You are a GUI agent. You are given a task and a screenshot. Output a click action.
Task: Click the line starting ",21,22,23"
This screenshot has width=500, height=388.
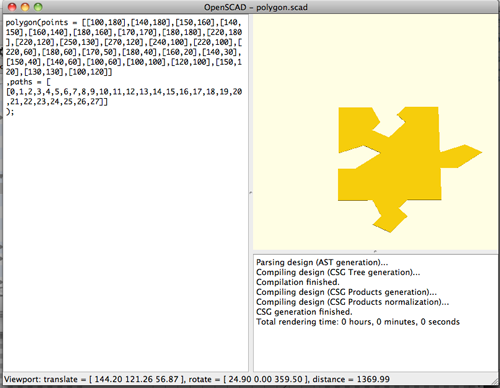coord(57,102)
